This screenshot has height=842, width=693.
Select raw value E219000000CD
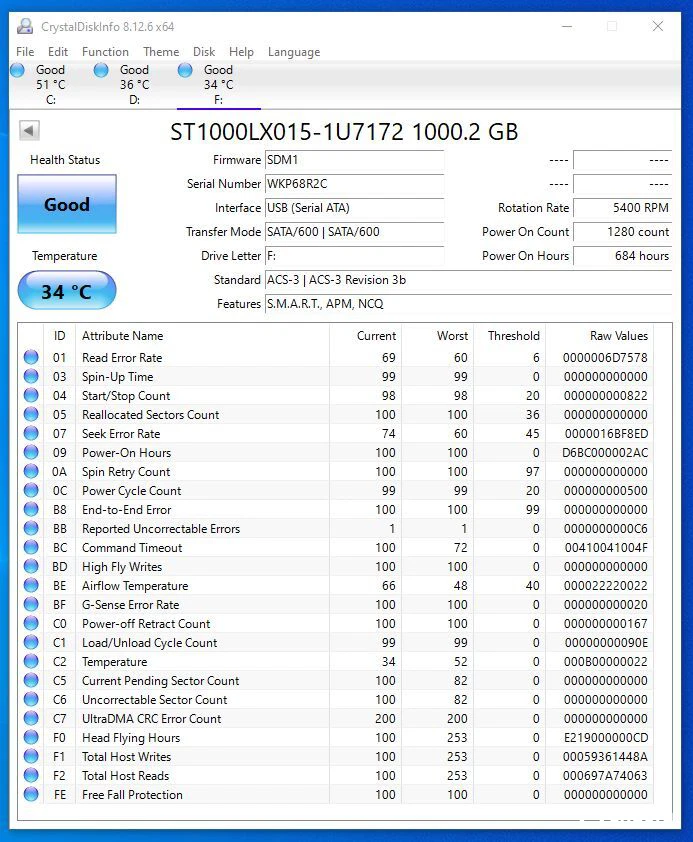(x=606, y=738)
